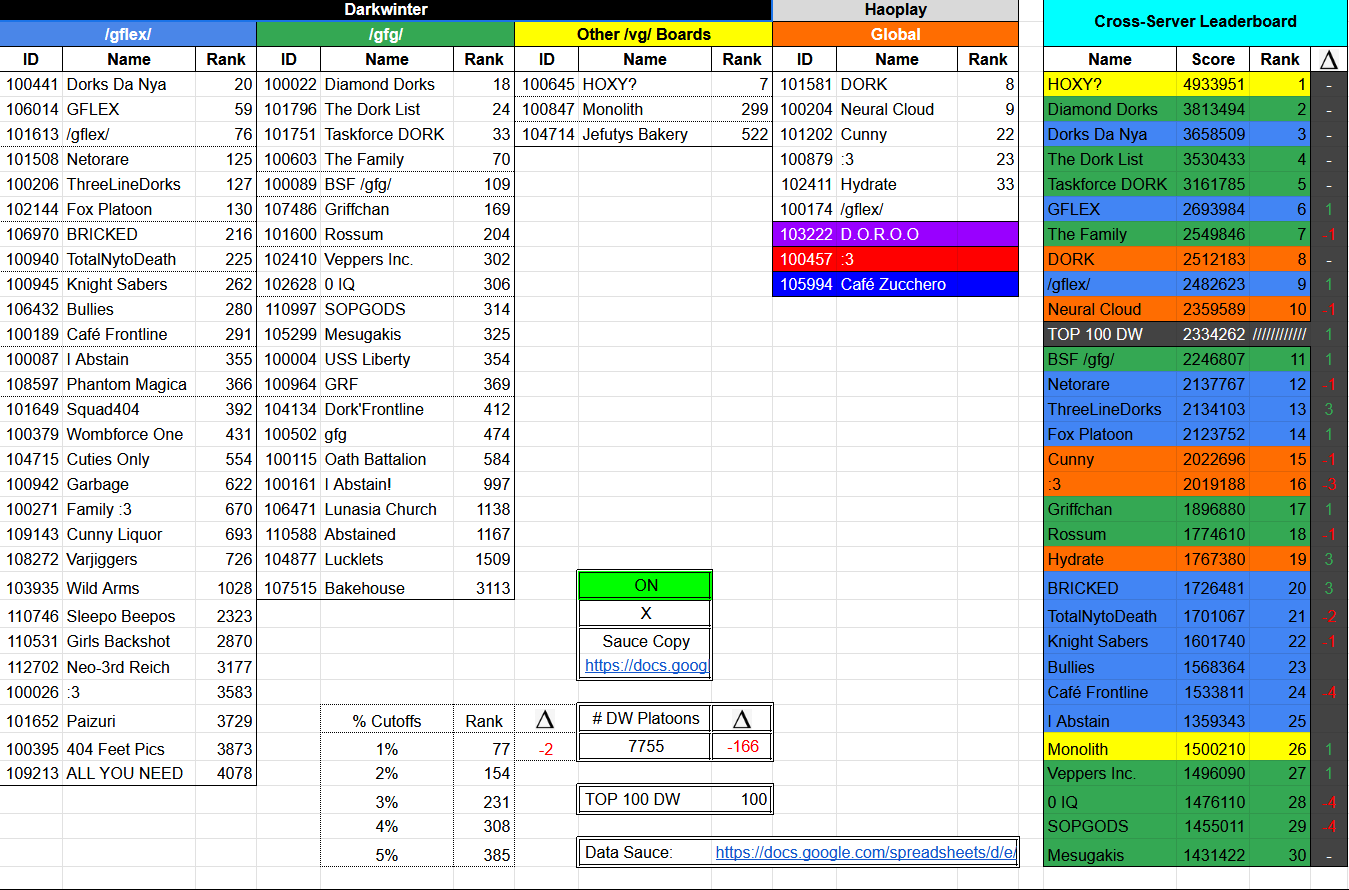The image size is (1349, 890).
Task: Select leaderboard SOPGODS score 1455011
Action: [x=1213, y=826]
